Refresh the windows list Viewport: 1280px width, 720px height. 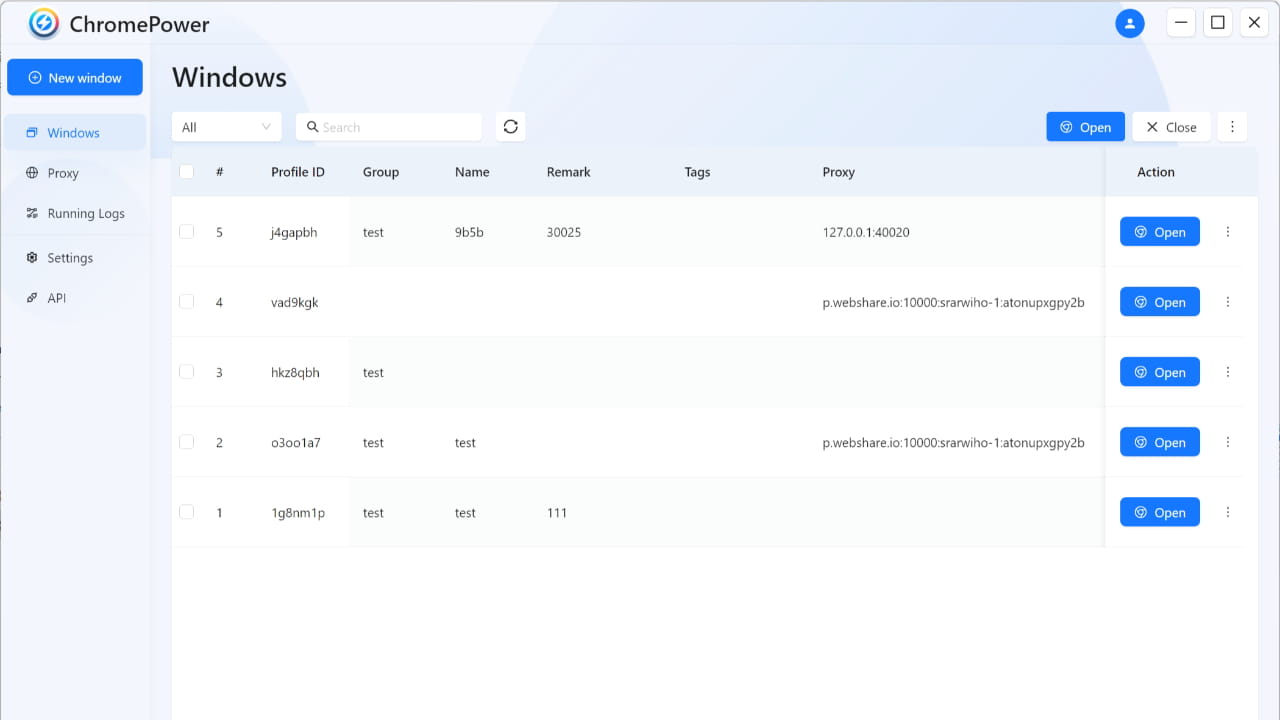click(x=510, y=126)
